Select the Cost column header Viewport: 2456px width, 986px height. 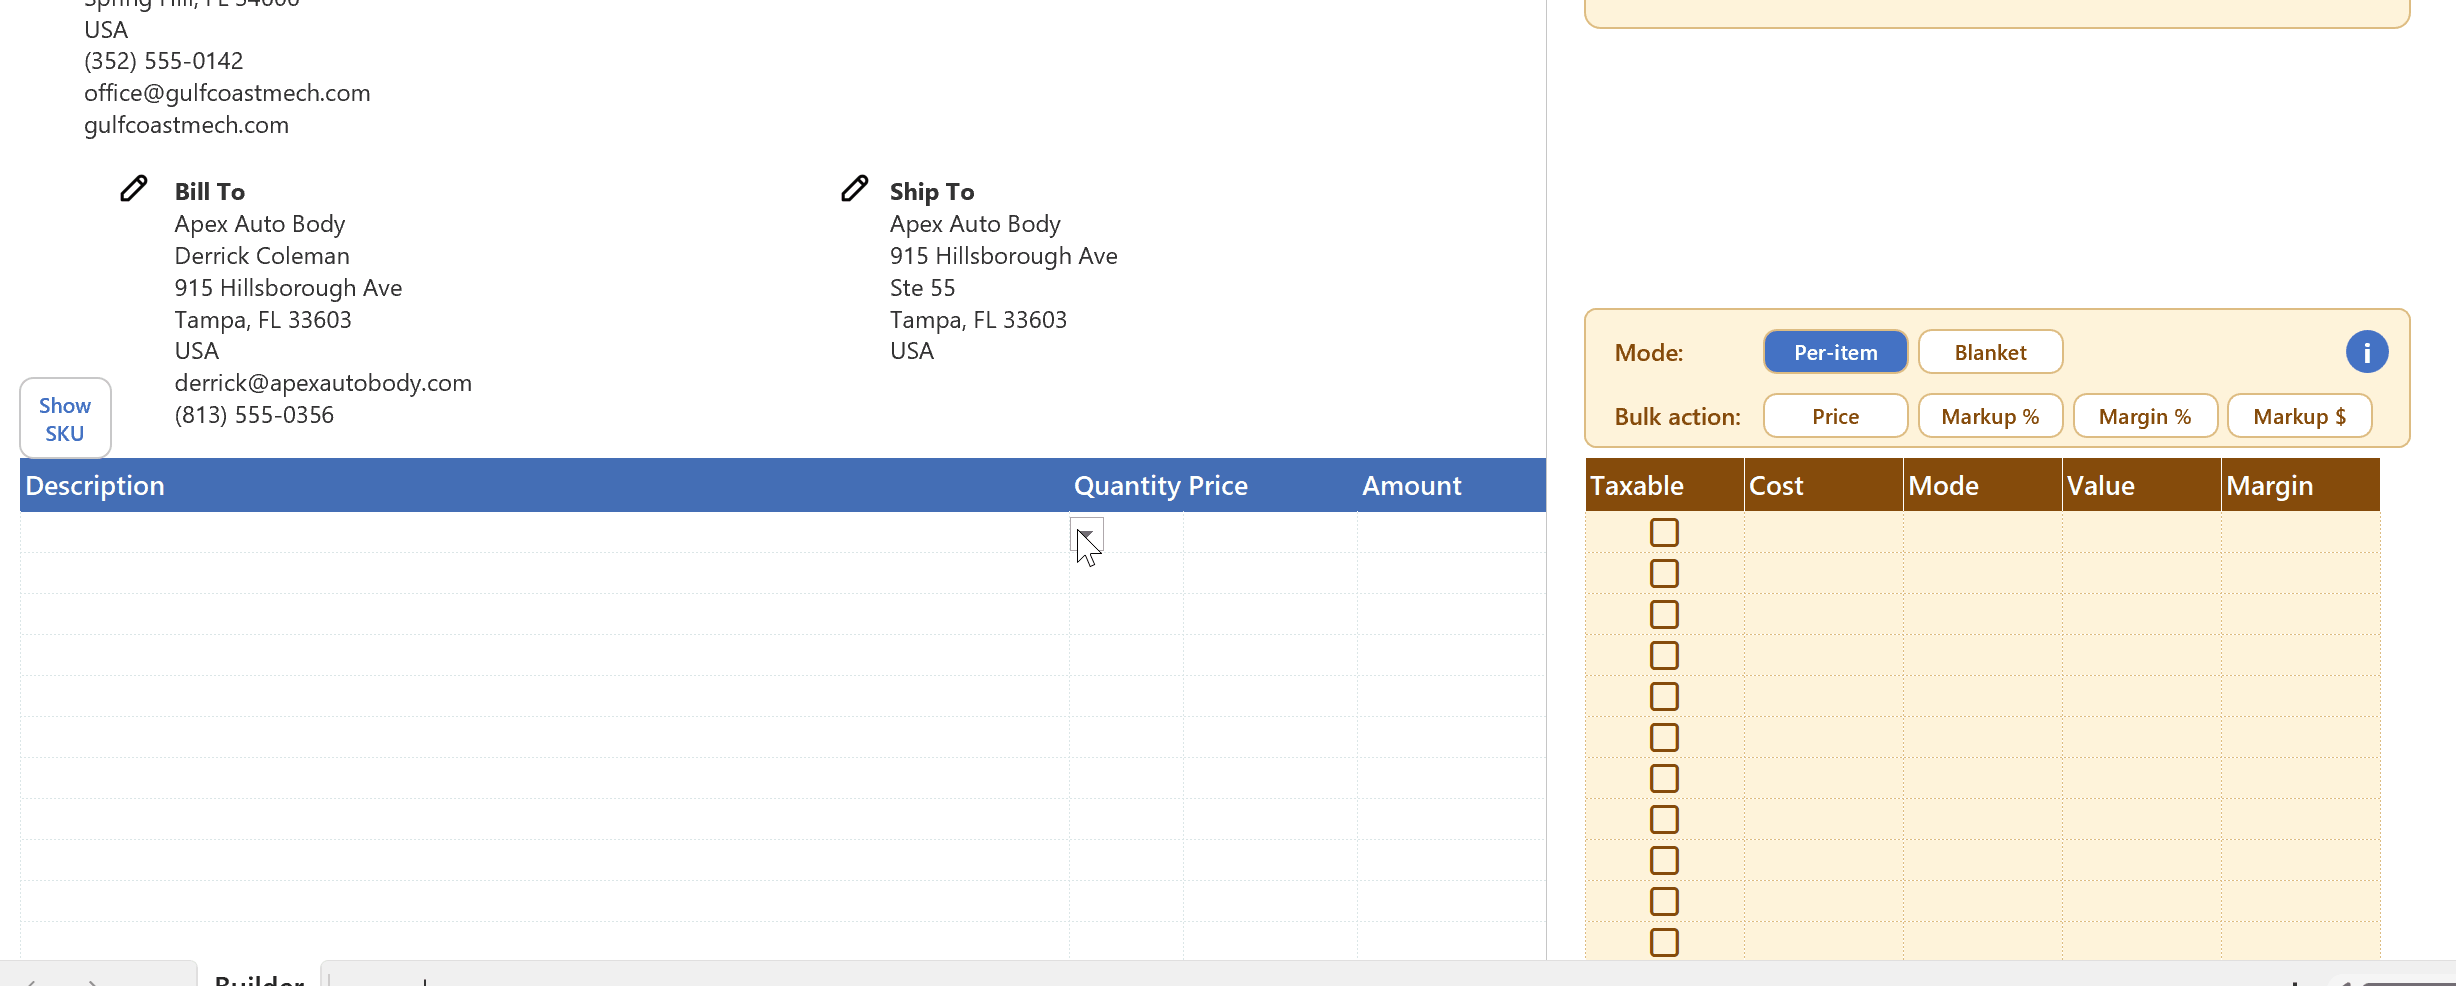[1823, 486]
